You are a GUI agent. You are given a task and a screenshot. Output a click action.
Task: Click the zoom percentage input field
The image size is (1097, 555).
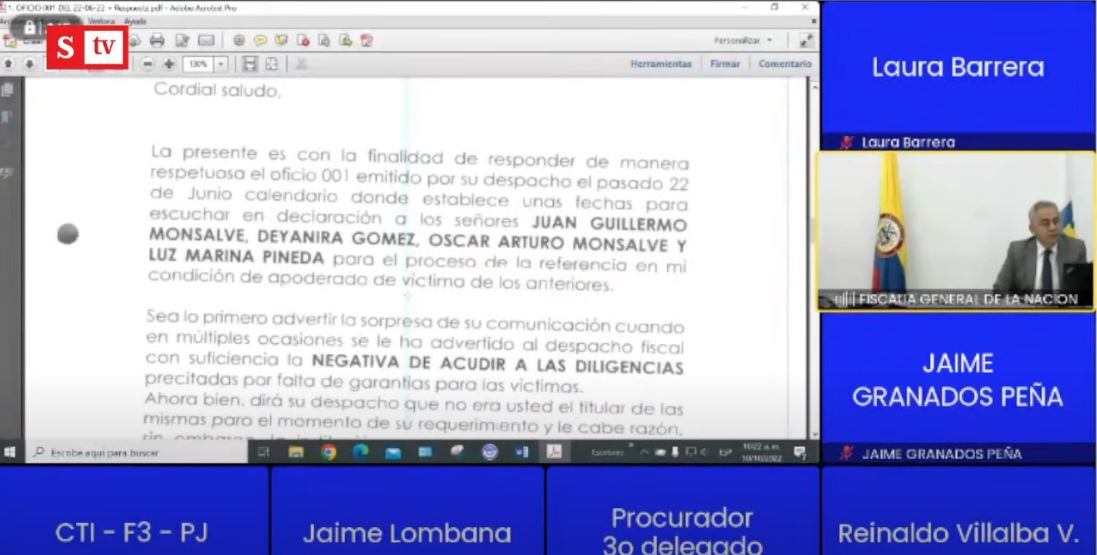(x=199, y=64)
